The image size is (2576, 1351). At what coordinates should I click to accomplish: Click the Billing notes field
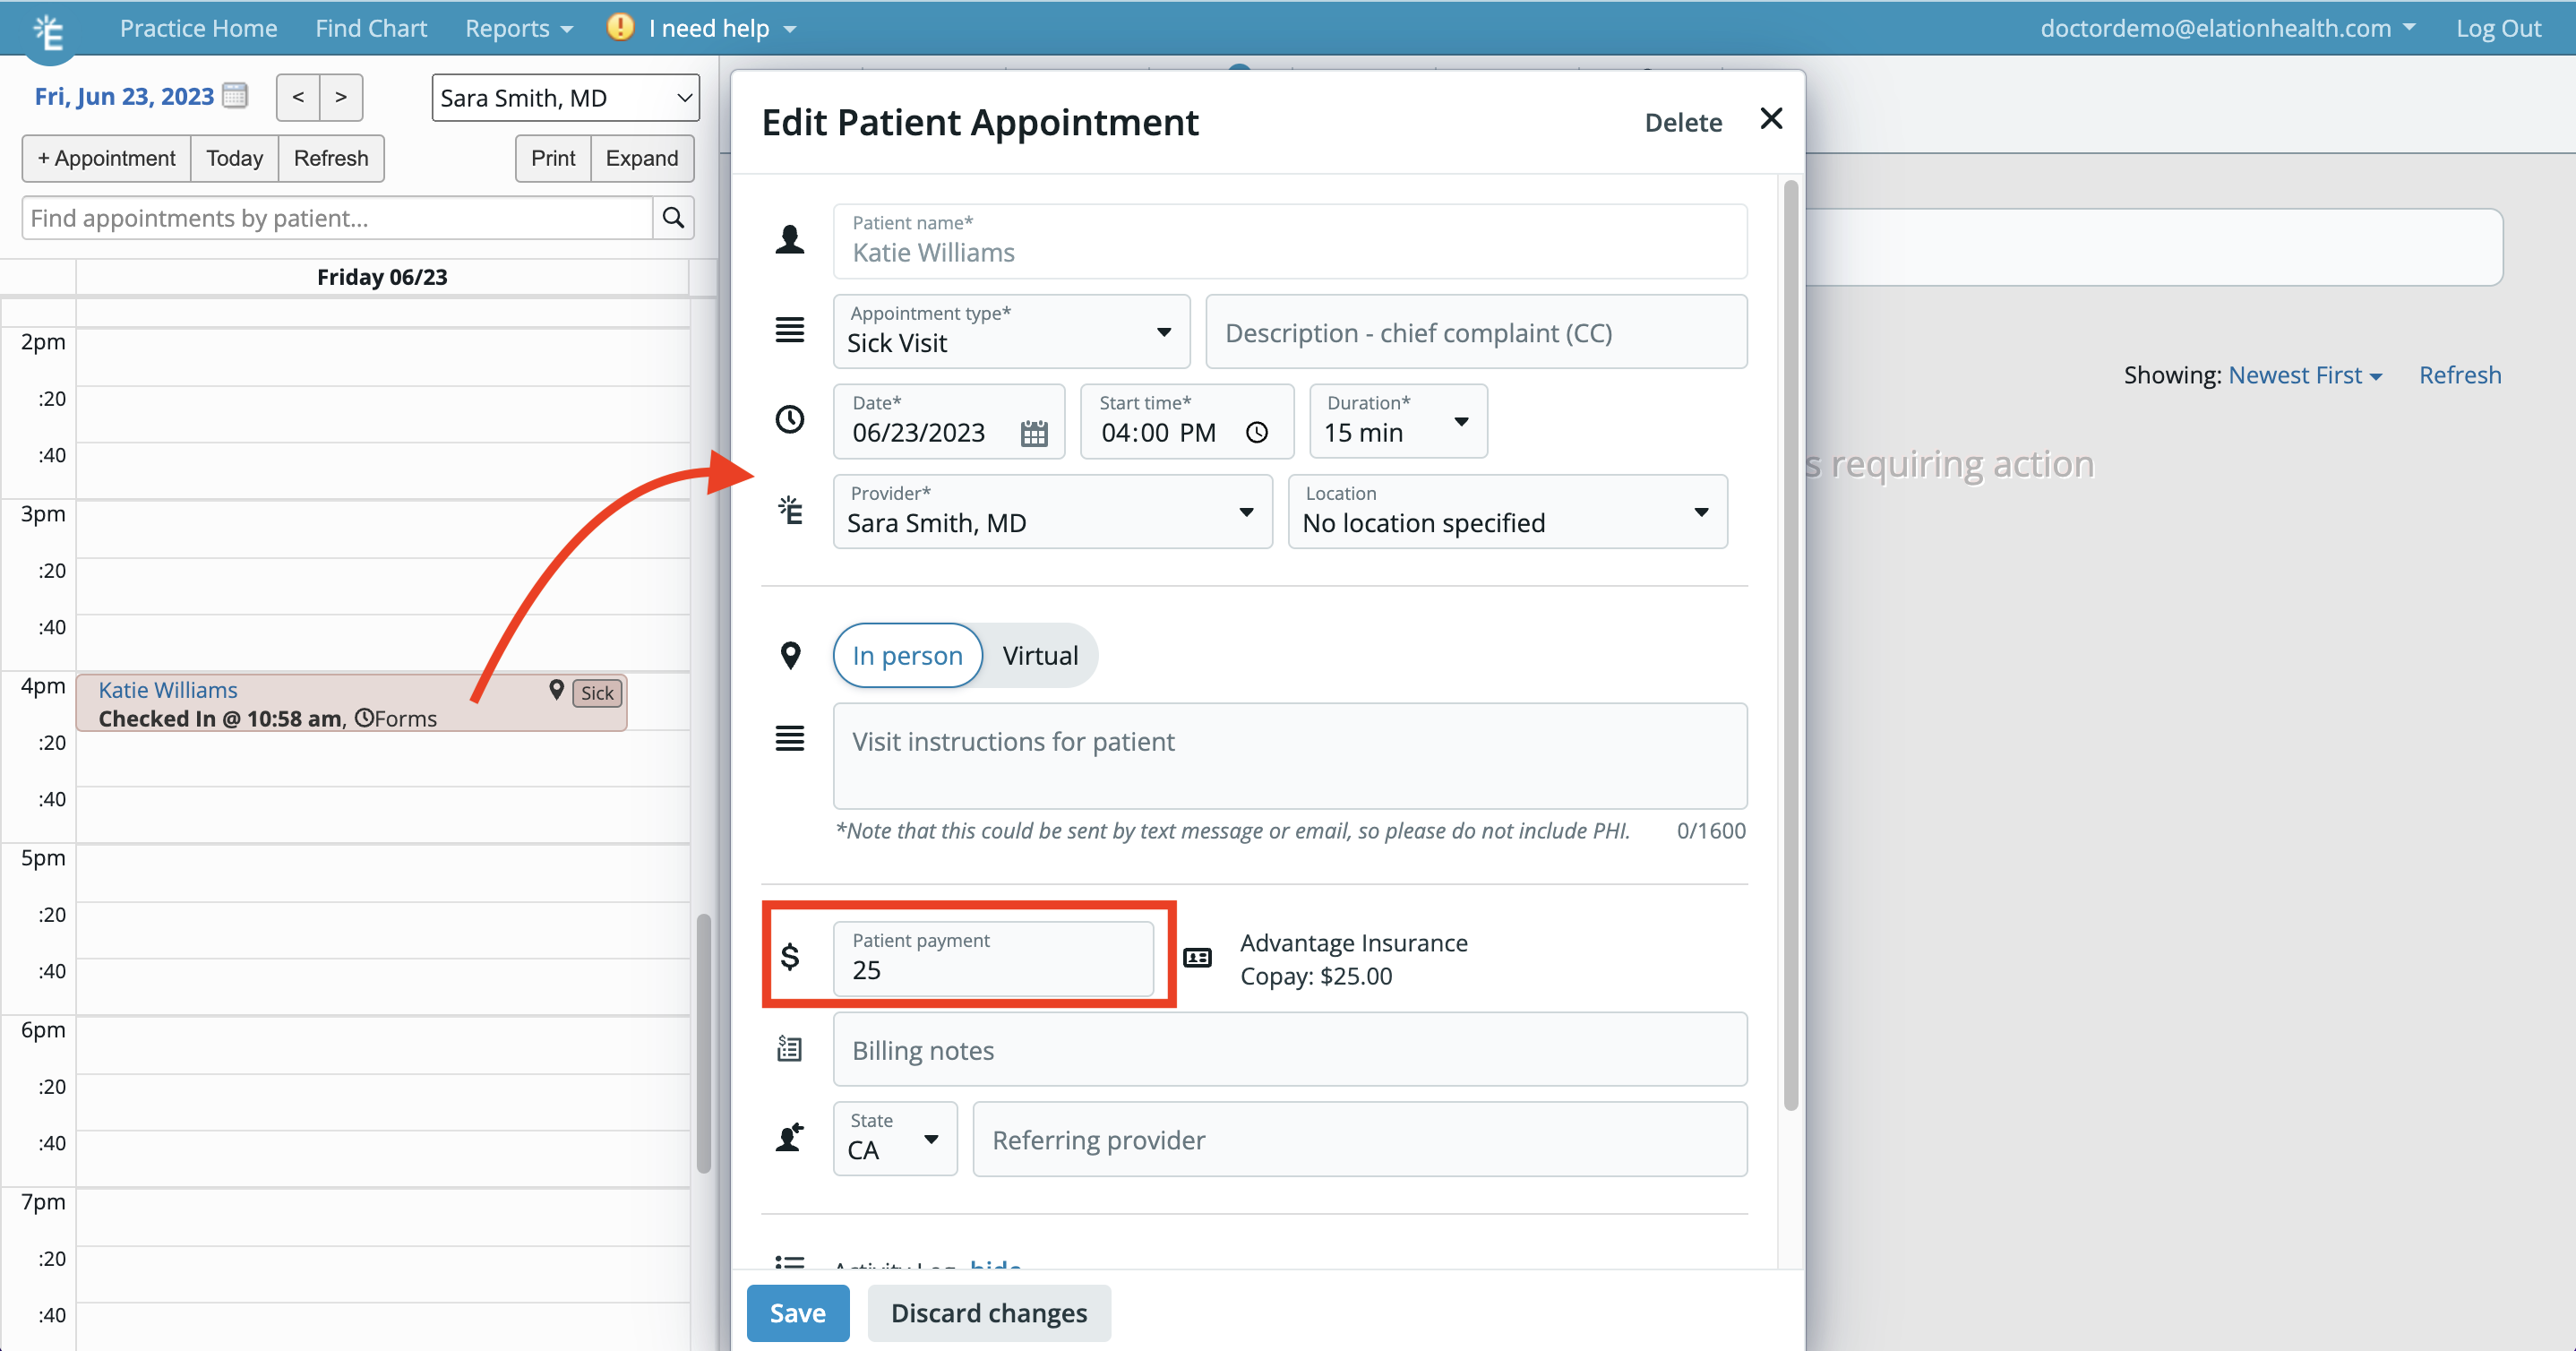[x=1290, y=1049]
